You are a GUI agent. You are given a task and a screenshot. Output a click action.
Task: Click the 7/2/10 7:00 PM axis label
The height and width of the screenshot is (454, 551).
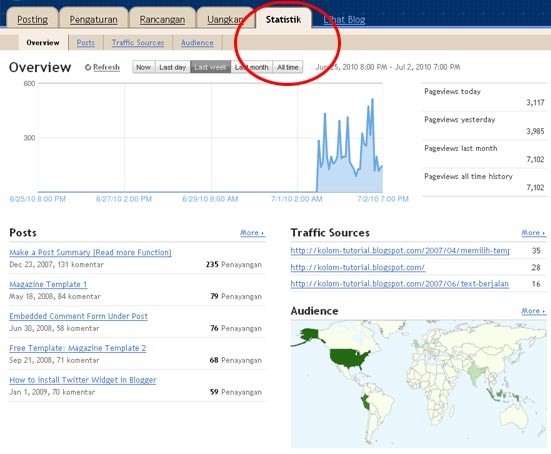tap(383, 199)
